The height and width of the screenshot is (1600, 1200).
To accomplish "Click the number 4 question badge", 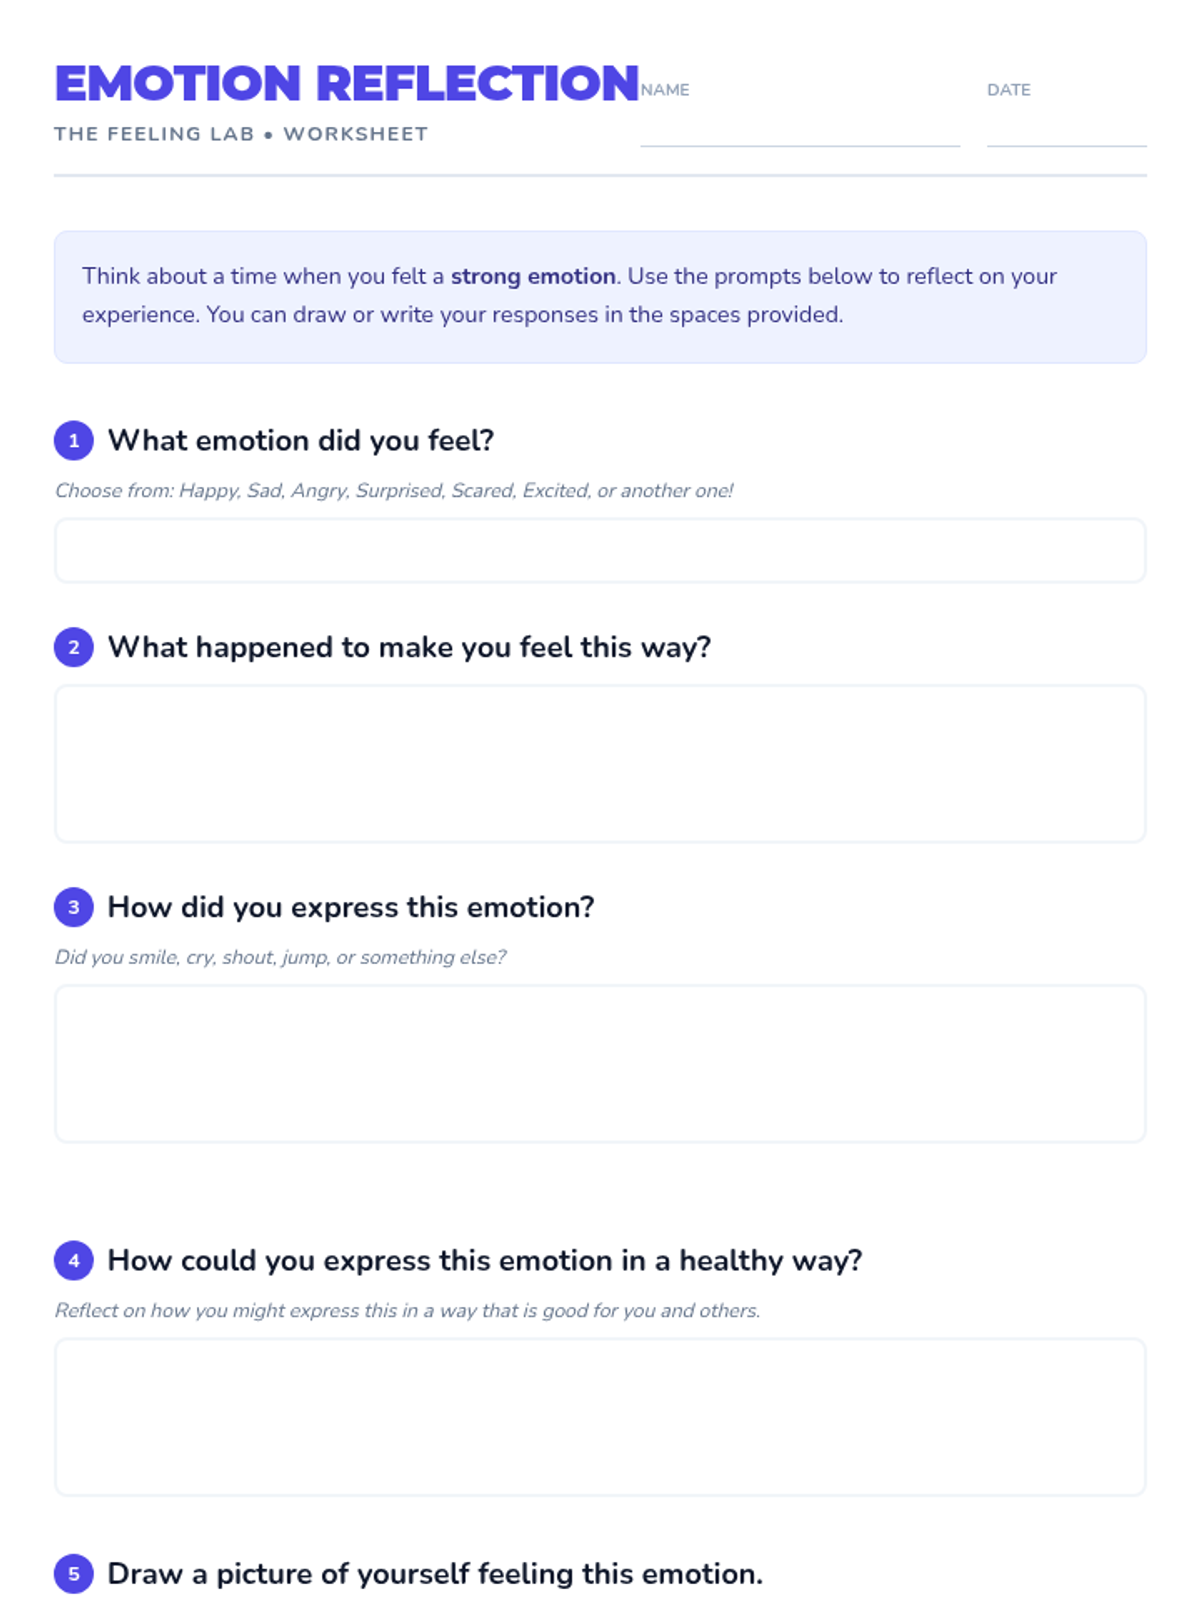I will (73, 1261).
